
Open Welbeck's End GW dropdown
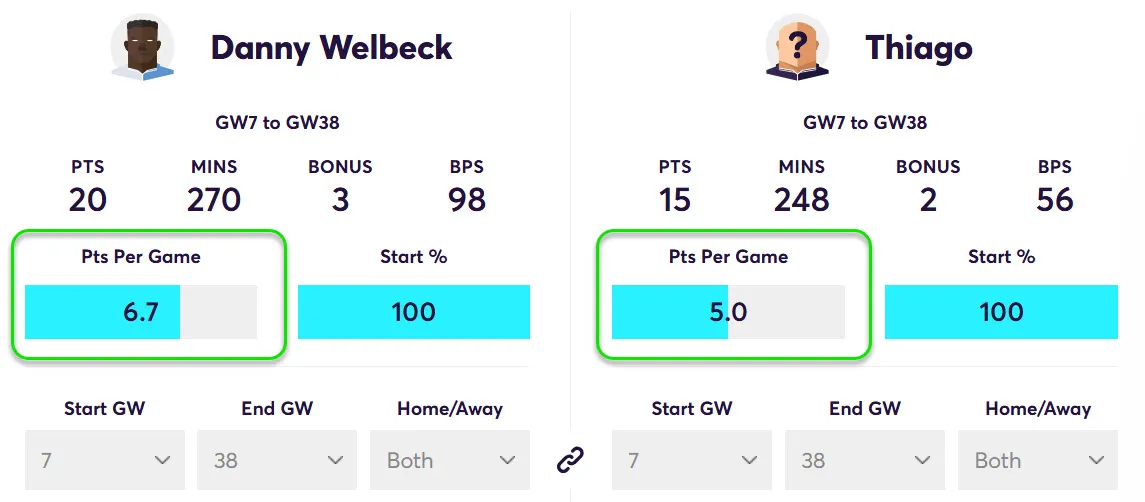click(277, 460)
